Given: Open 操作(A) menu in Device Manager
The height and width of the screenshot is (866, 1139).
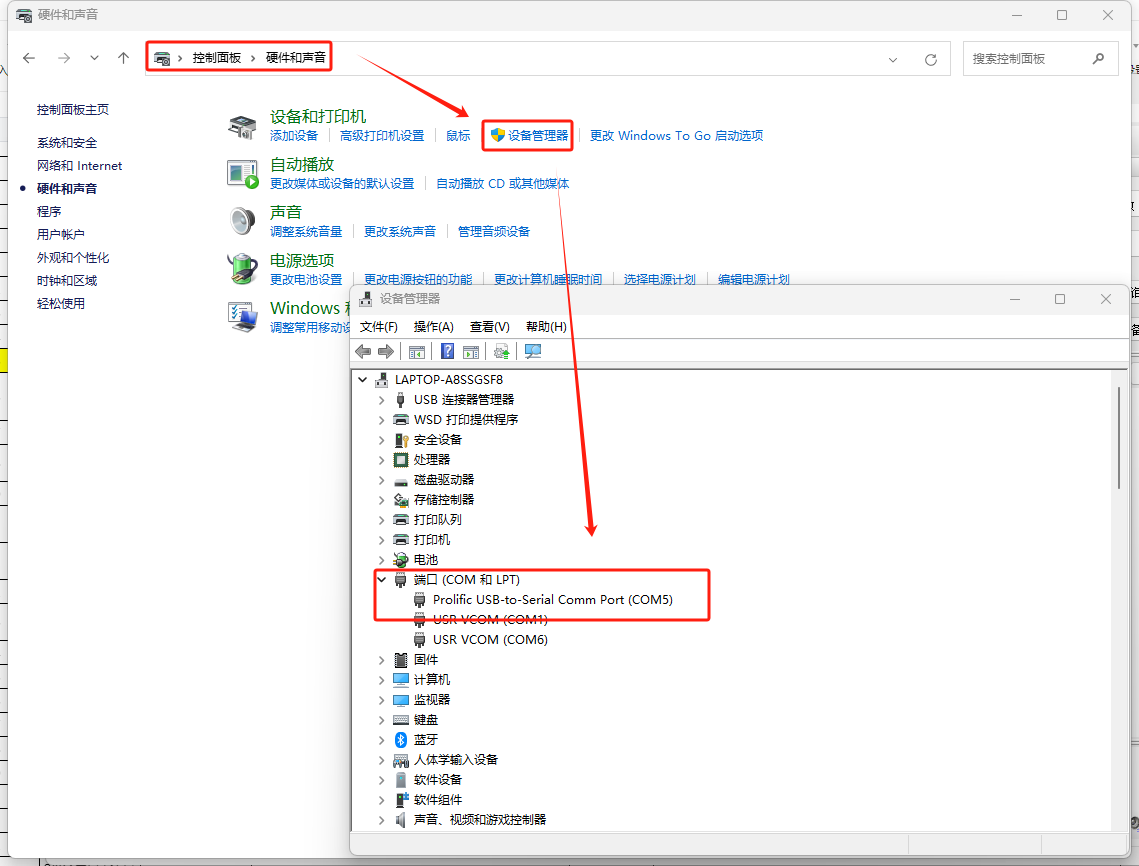Looking at the screenshot, I should tap(434, 327).
